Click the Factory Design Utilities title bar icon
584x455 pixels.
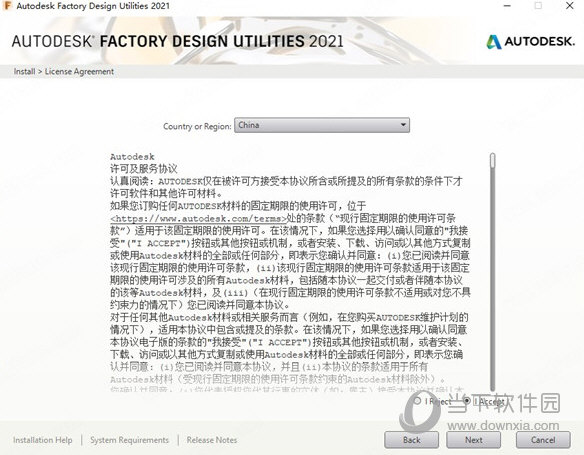pos(7,6)
